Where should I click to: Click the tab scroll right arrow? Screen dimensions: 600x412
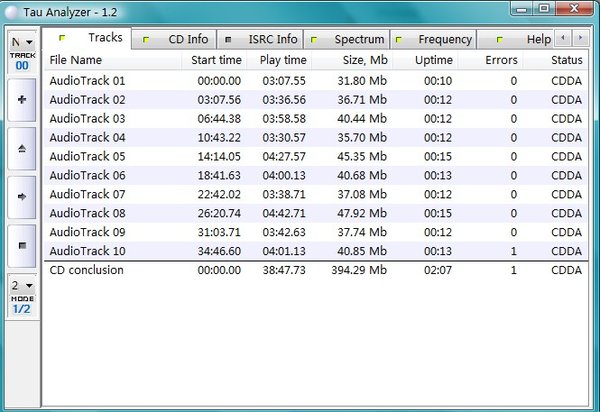tap(580, 38)
